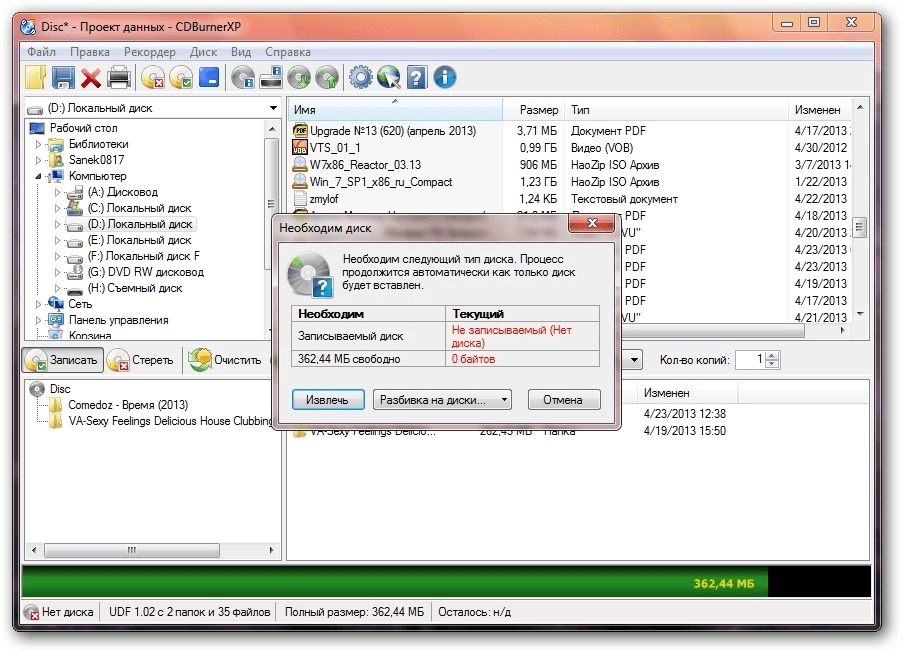
Task: Expand the Sanek0817 tree node
Action: point(39,160)
